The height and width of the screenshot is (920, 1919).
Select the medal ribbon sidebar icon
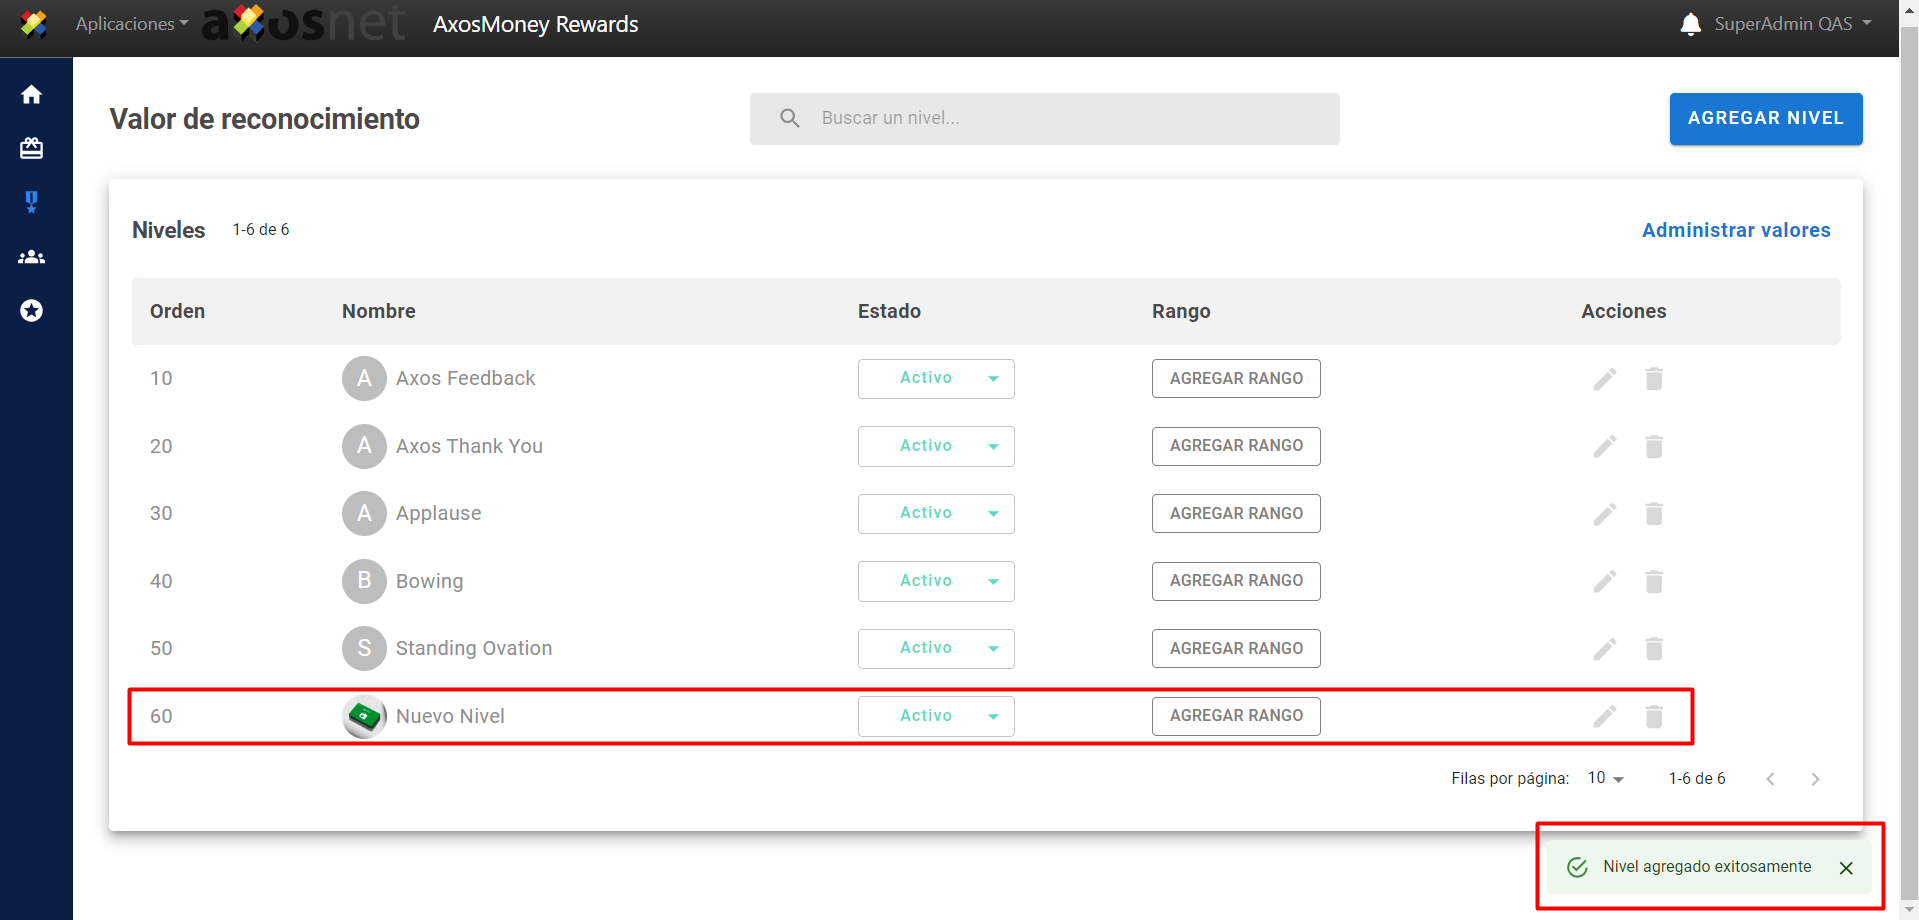coord(32,202)
